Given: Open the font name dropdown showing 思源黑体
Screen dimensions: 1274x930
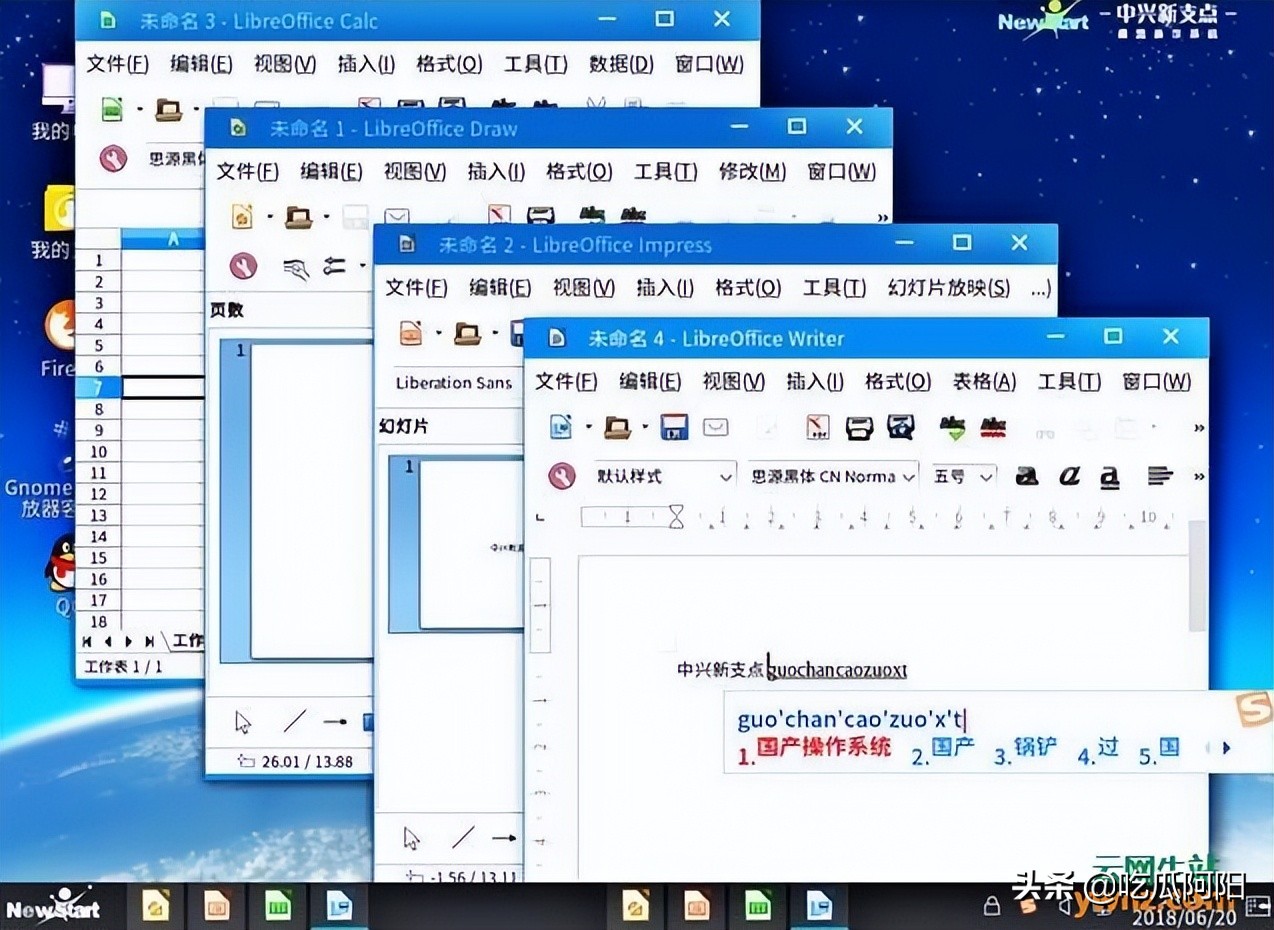Looking at the screenshot, I should (830, 476).
